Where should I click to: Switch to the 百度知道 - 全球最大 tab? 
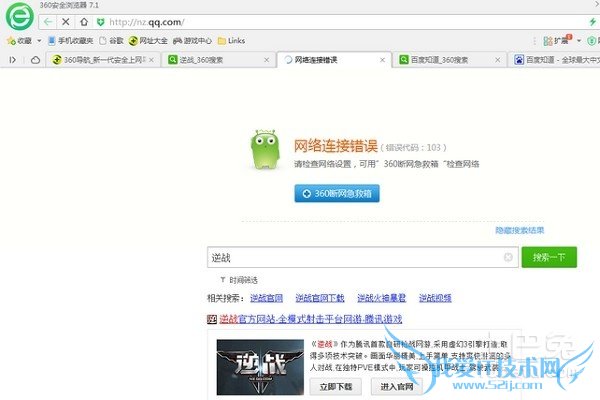pyautogui.click(x=555, y=60)
